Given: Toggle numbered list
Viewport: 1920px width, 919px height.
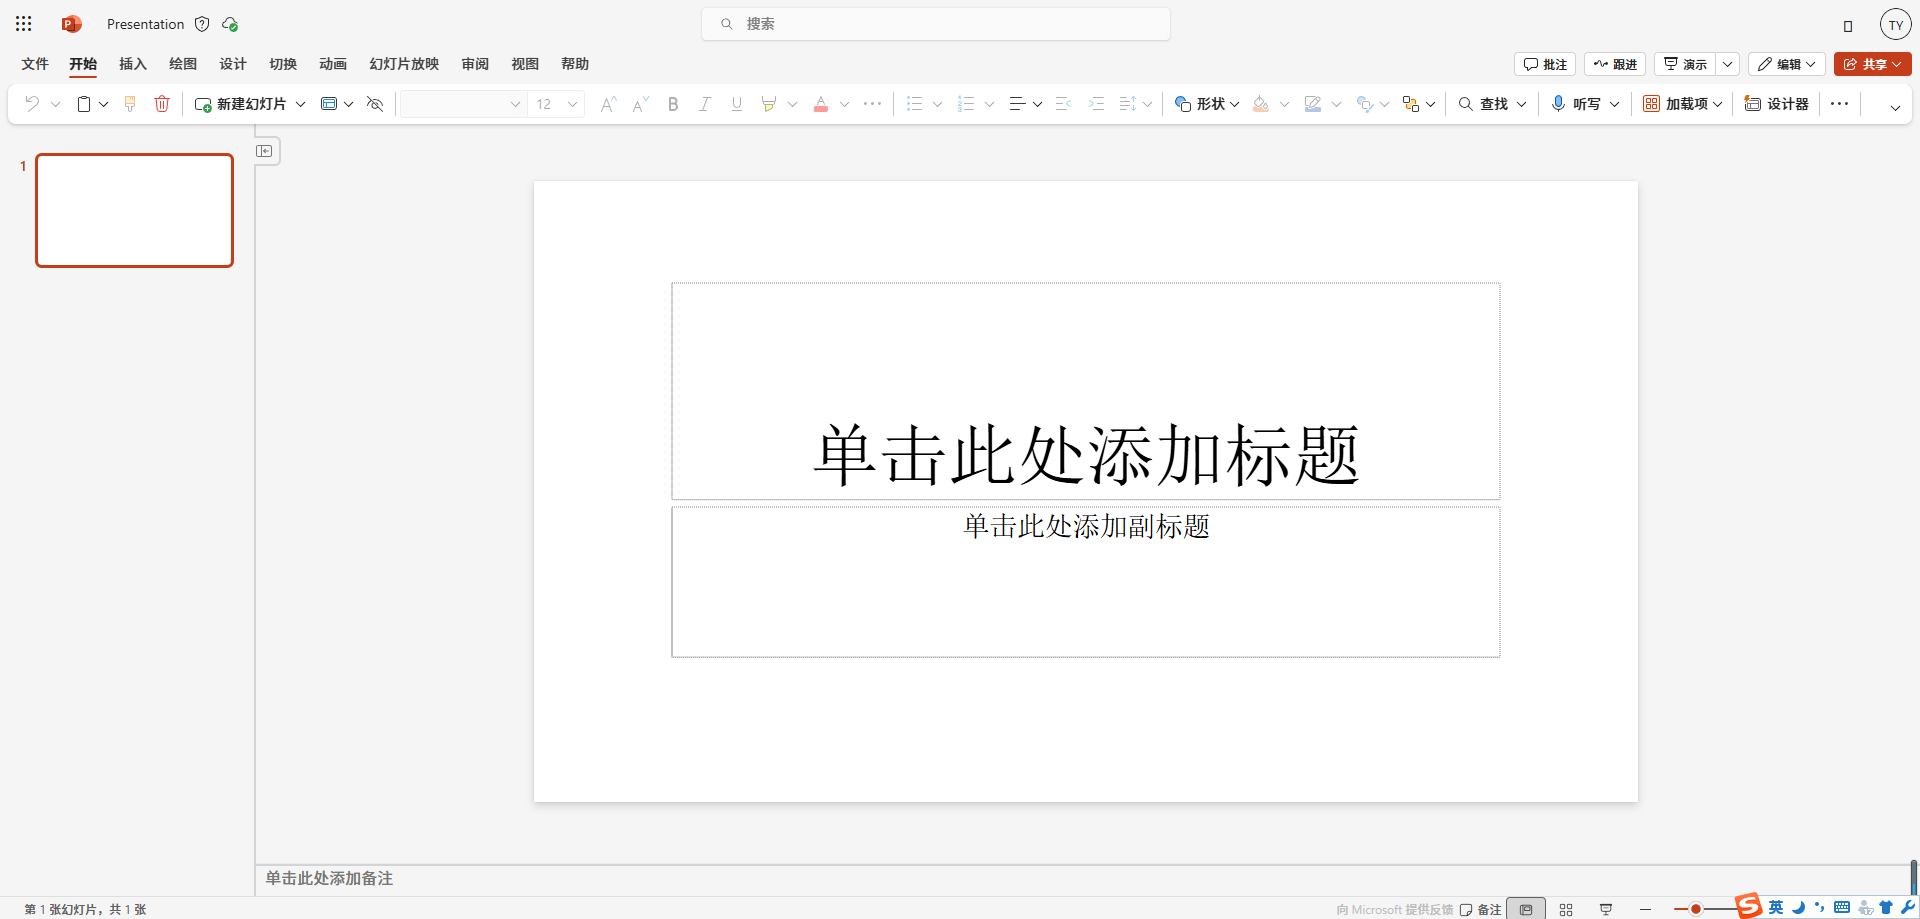Looking at the screenshot, I should pyautogui.click(x=966, y=104).
